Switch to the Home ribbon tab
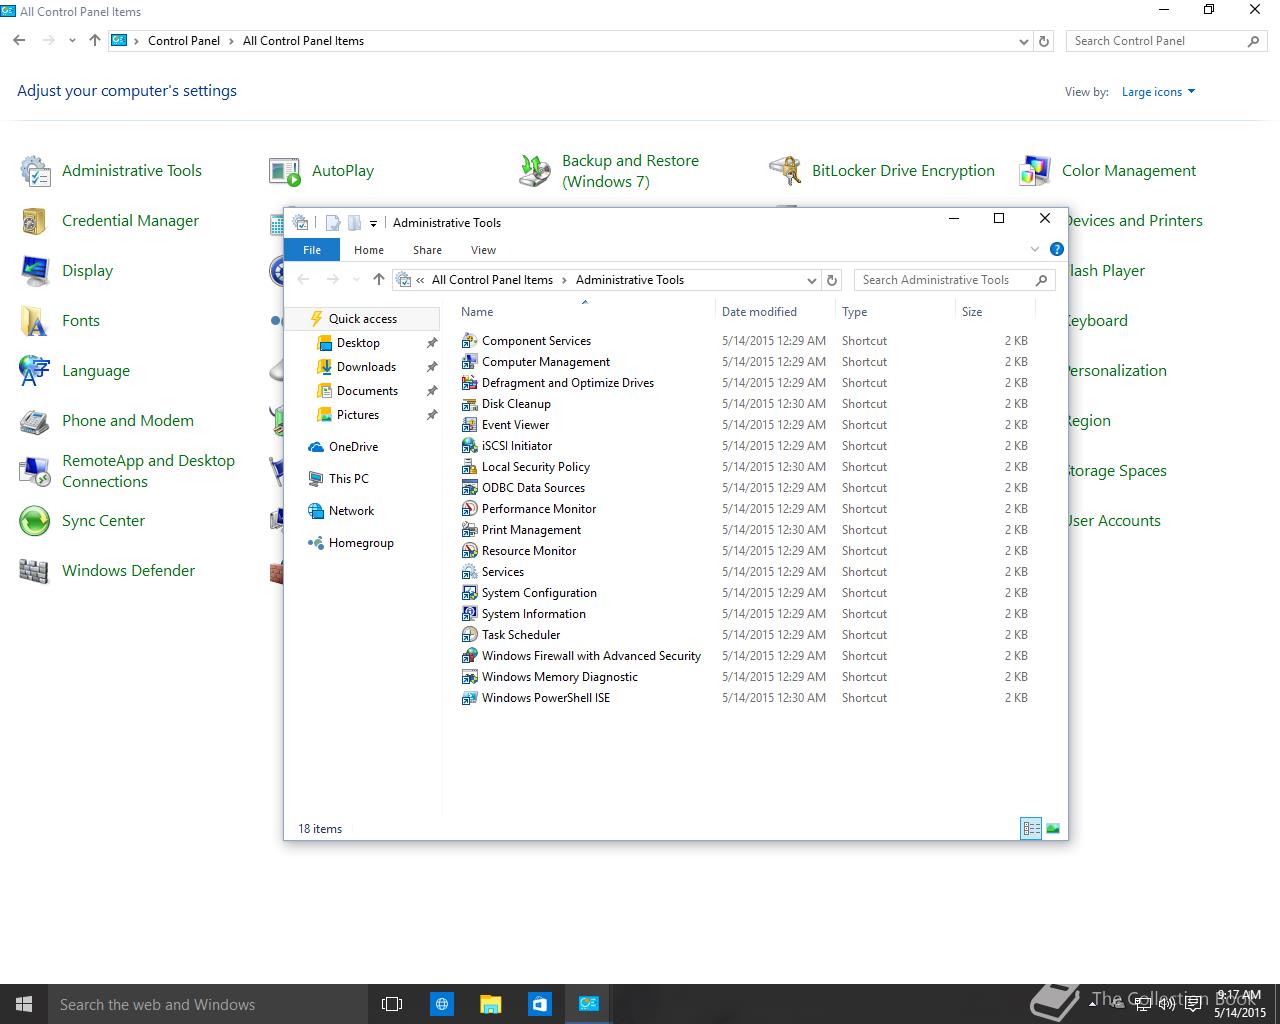The width and height of the screenshot is (1280, 1024). pos(369,250)
